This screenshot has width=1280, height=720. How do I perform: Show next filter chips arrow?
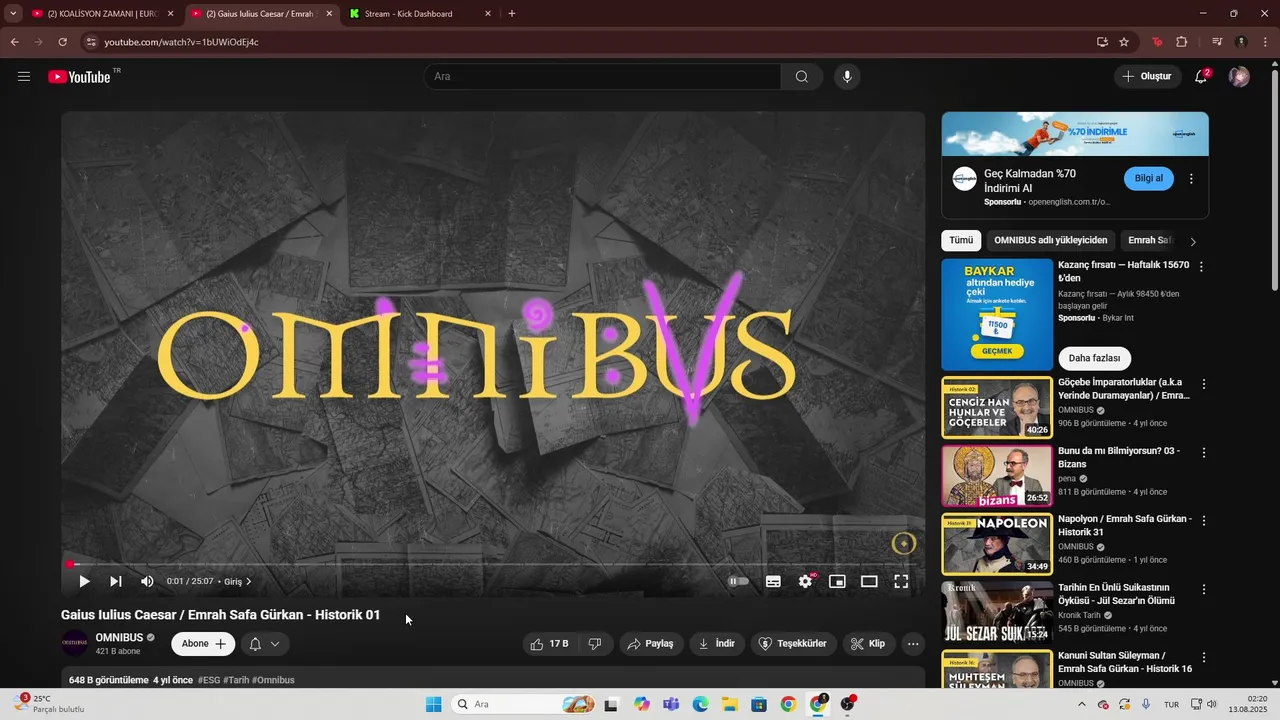pyautogui.click(x=1192, y=241)
